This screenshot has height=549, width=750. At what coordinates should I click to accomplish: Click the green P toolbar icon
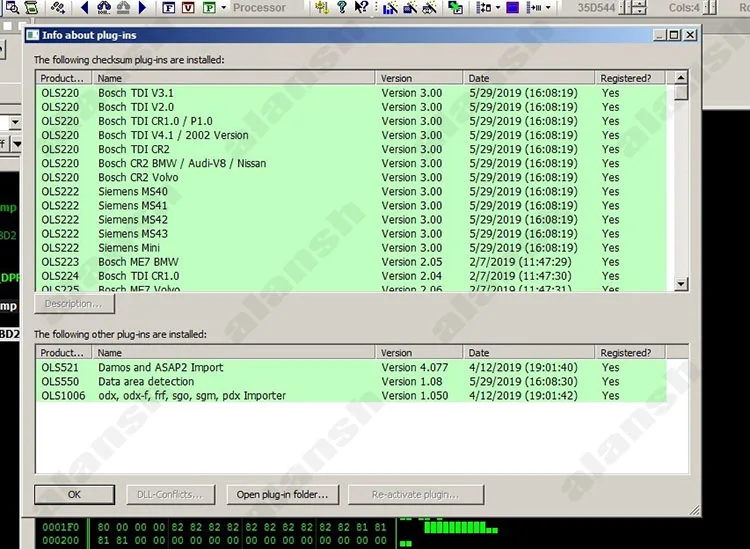pyautogui.click(x=209, y=7)
